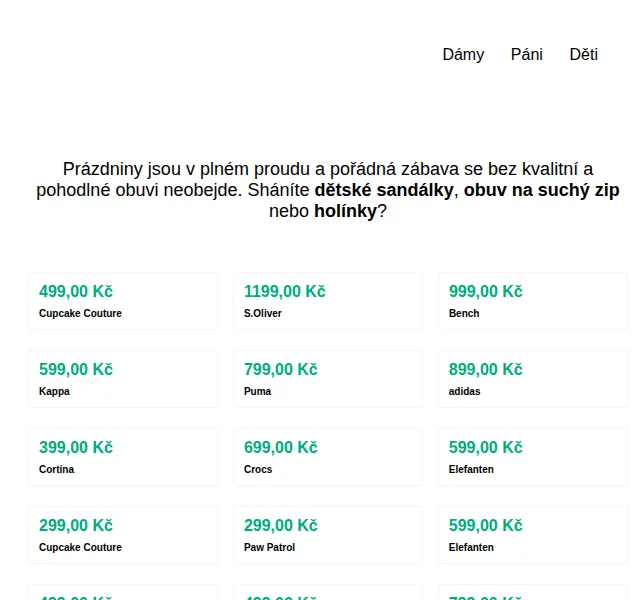Click the 999,00 Kč price
640x600 pixels.
click(486, 291)
